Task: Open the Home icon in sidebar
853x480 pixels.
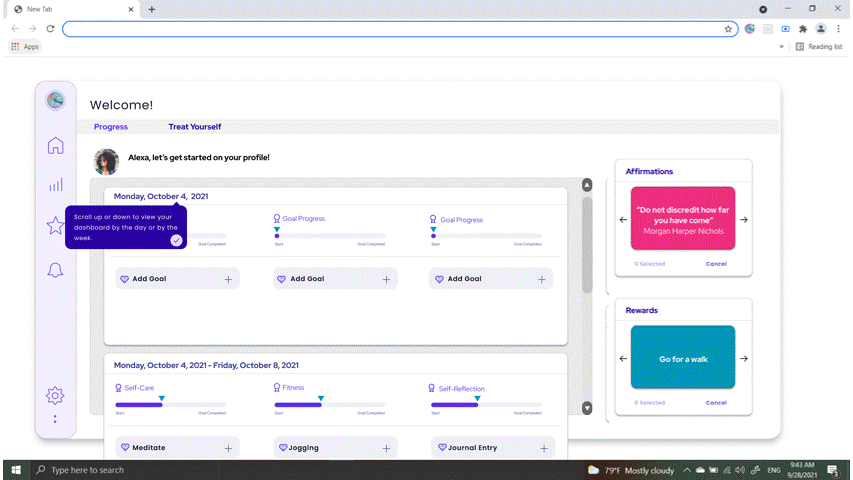Action: (56, 146)
